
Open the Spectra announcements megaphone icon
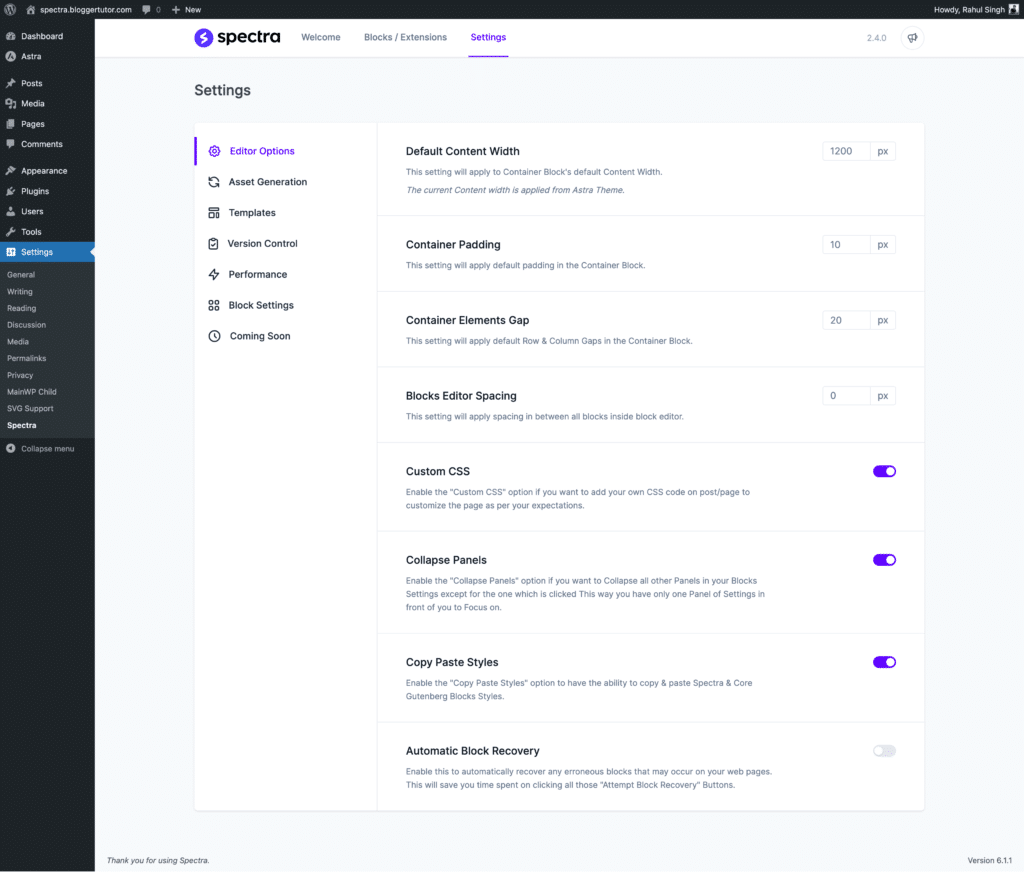(911, 37)
